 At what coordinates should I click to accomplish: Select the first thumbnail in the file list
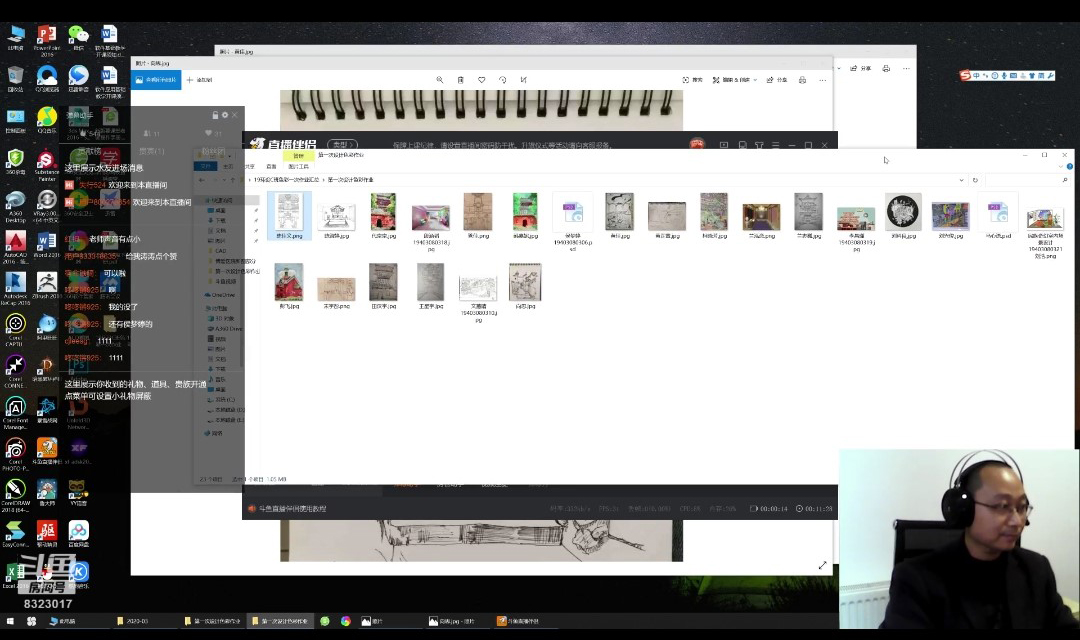(x=289, y=216)
